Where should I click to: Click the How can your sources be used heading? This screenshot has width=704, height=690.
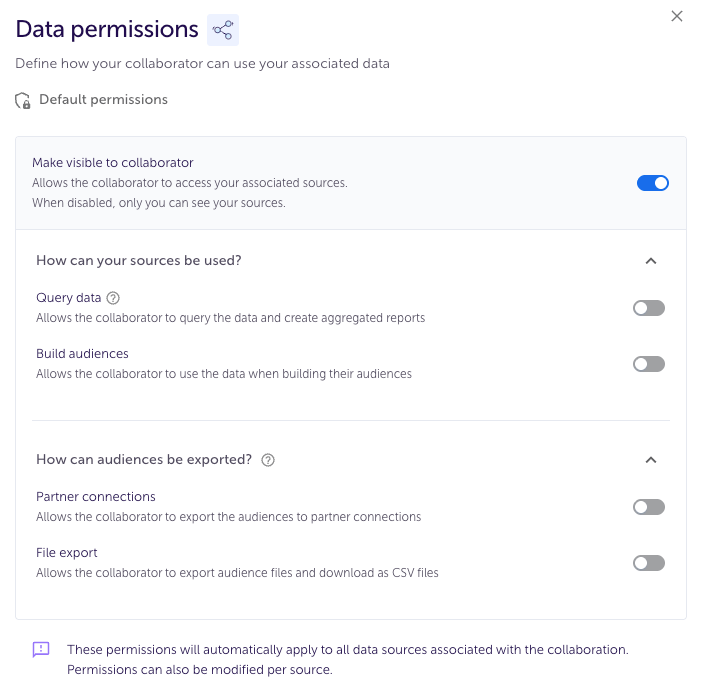coord(139,261)
